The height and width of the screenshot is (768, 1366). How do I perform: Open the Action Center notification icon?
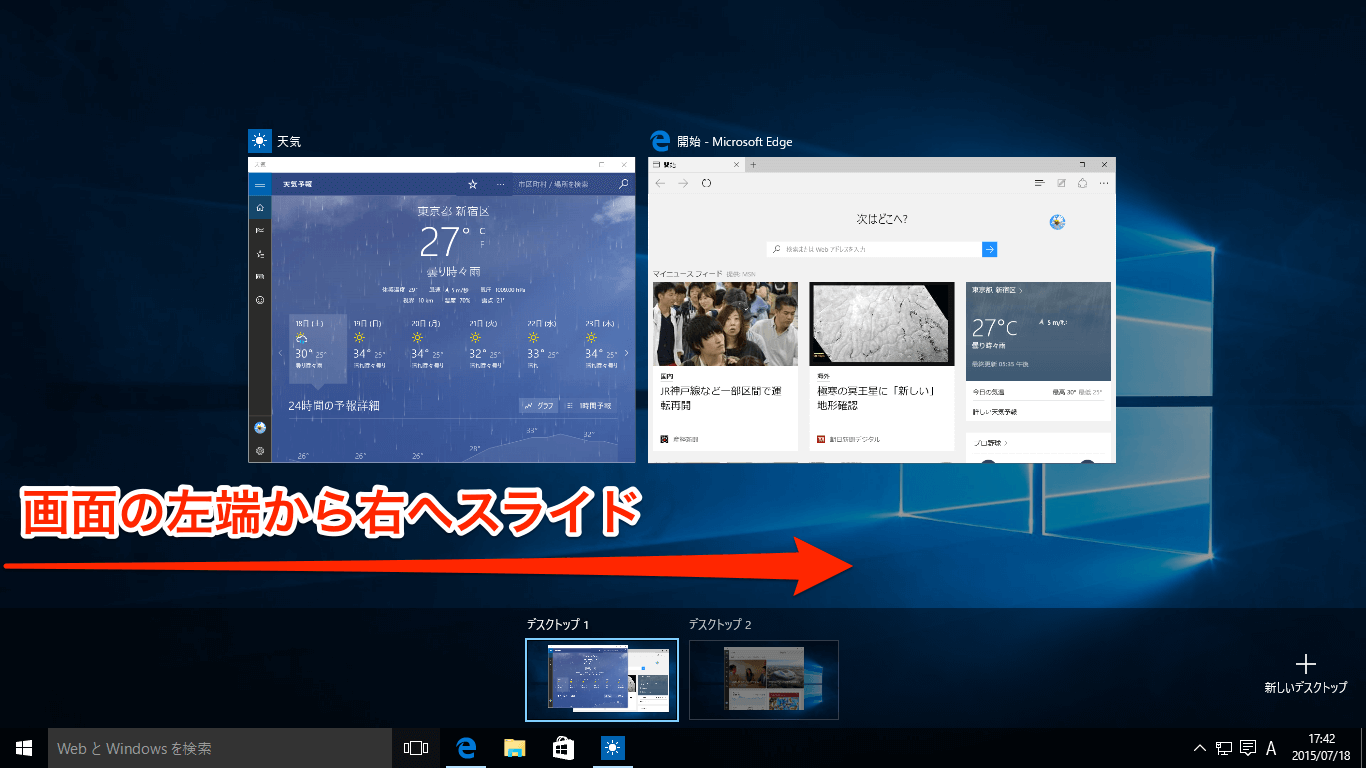pos(1248,748)
